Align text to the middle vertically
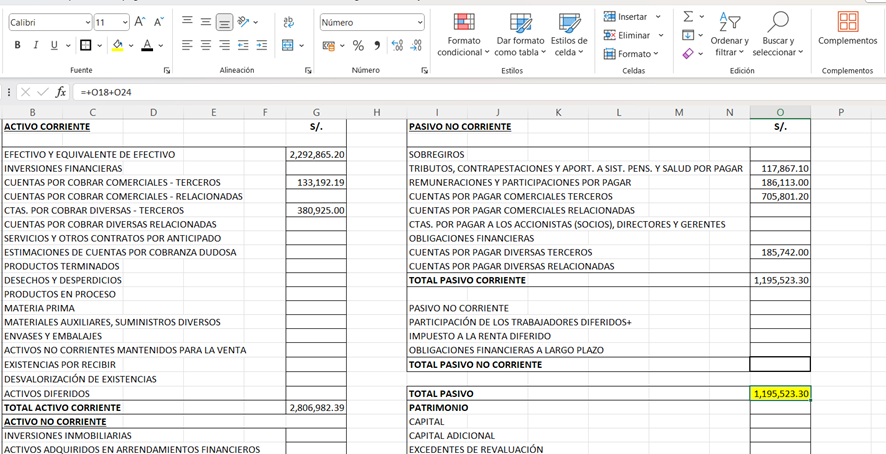The width and height of the screenshot is (886, 454). click(x=206, y=21)
